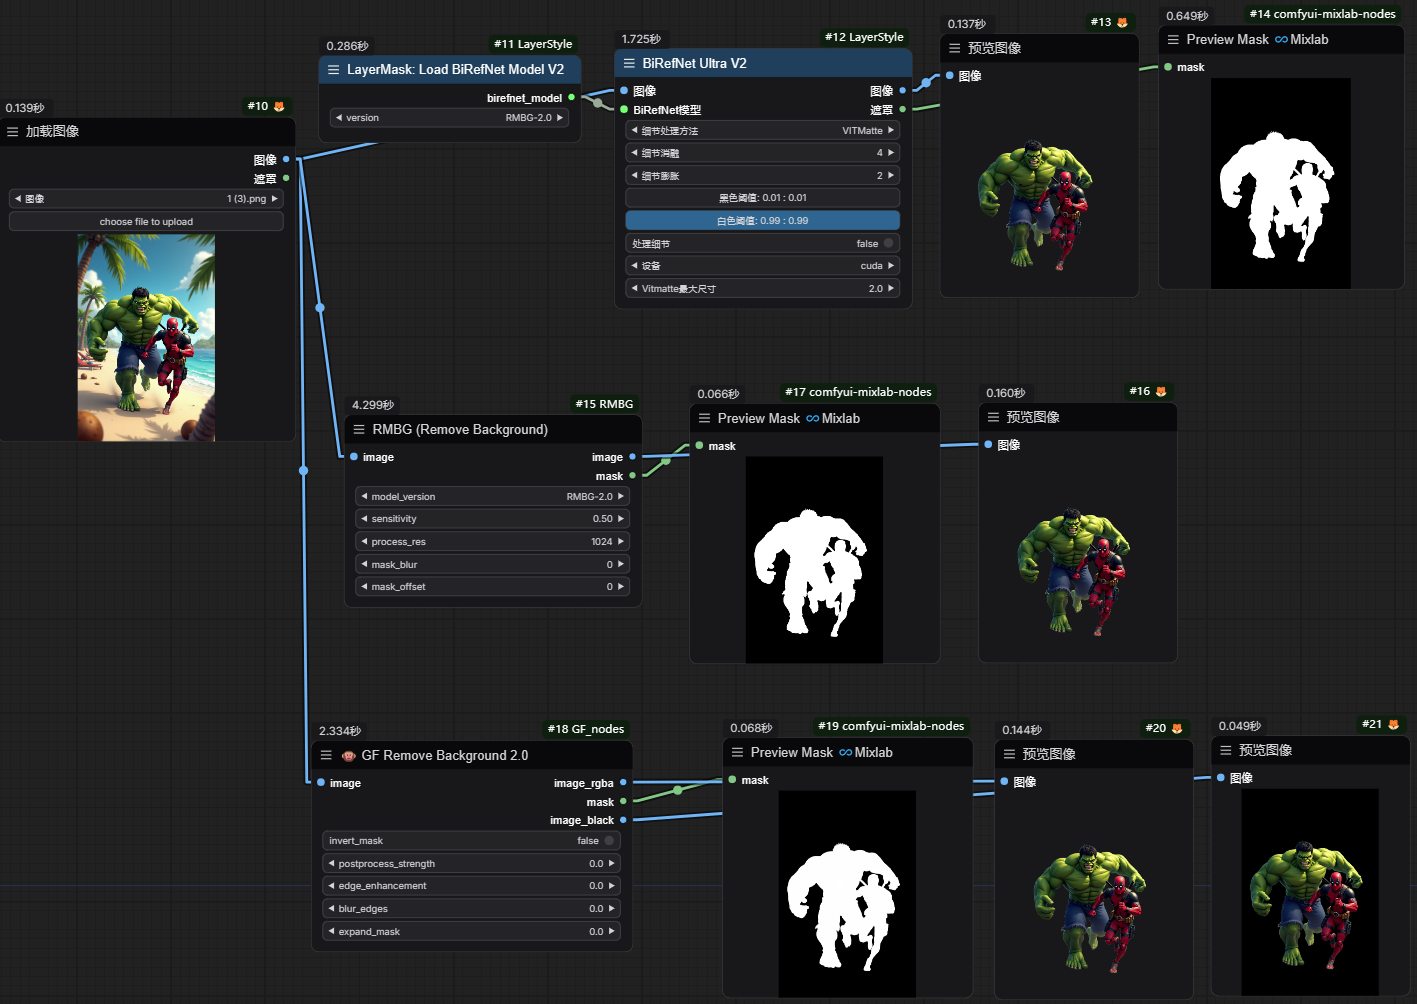
Task: Click the Mixlab infinity icon on node #14
Action: click(x=1281, y=40)
